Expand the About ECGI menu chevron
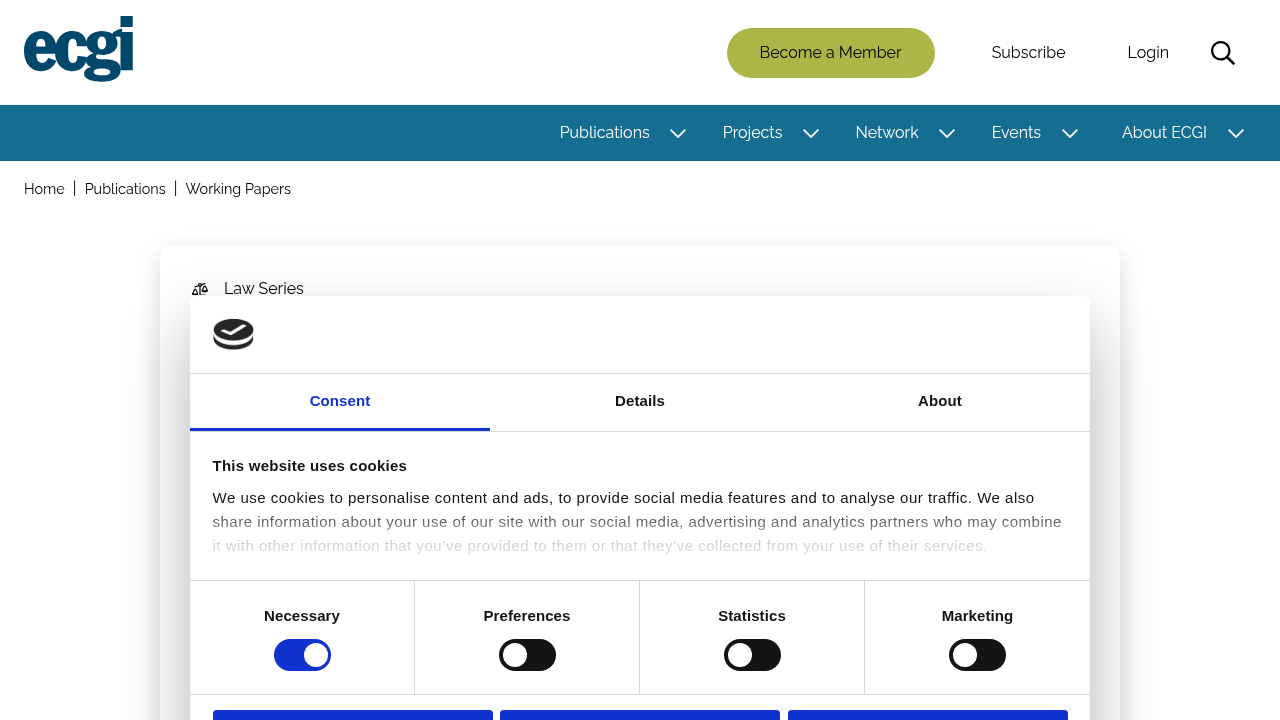1280x720 pixels. [x=1236, y=133]
